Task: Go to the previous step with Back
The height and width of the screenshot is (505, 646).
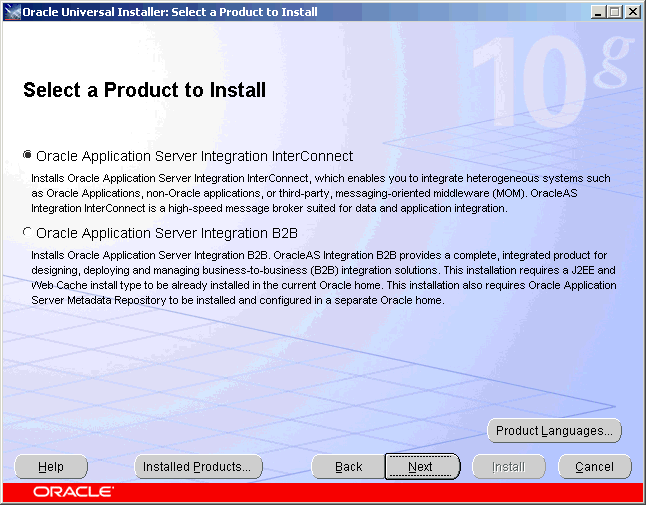Action: point(348,467)
